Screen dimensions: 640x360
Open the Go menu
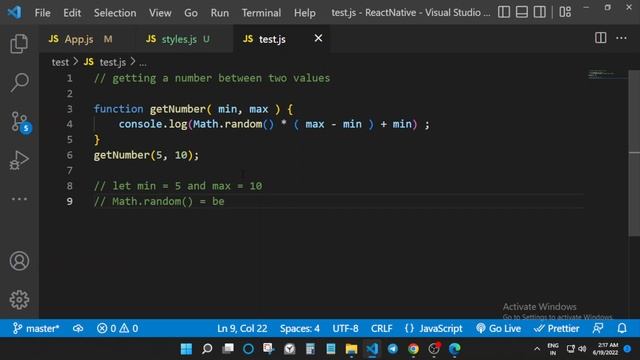(x=191, y=13)
